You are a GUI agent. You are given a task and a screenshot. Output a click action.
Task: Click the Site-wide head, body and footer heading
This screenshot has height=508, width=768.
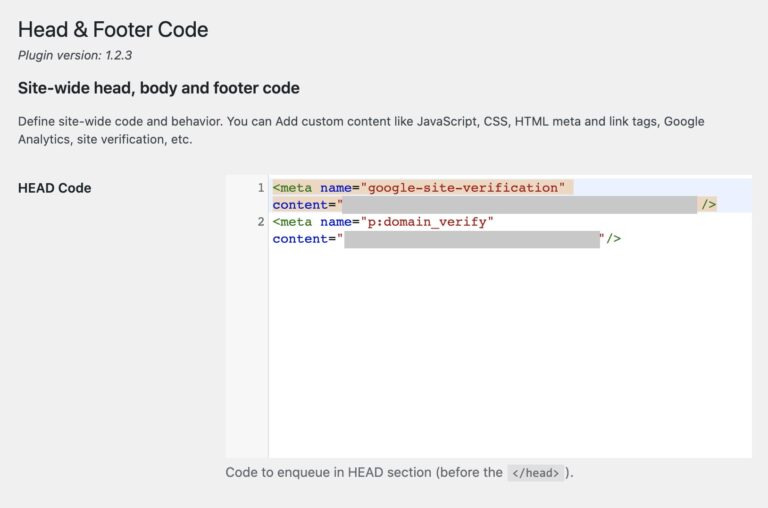coord(158,88)
